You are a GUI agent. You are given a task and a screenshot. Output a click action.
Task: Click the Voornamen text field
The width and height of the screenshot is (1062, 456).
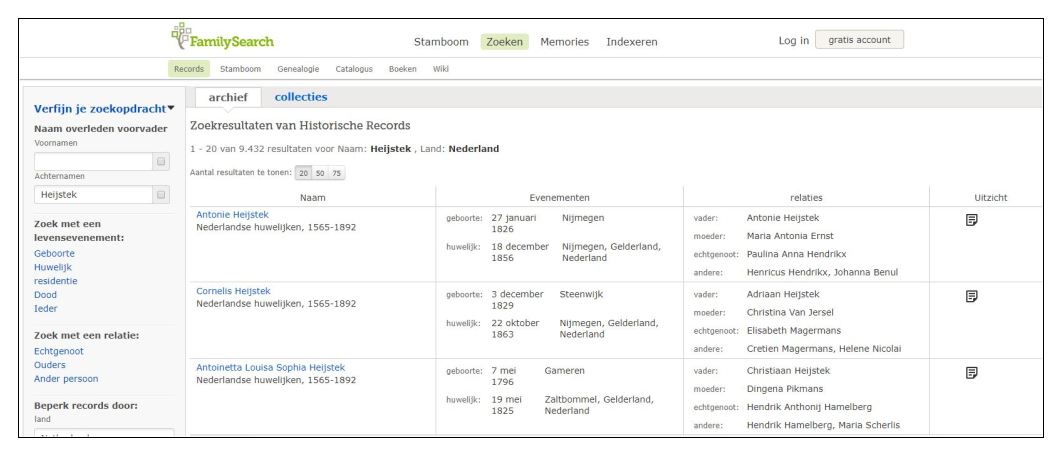[91, 162]
